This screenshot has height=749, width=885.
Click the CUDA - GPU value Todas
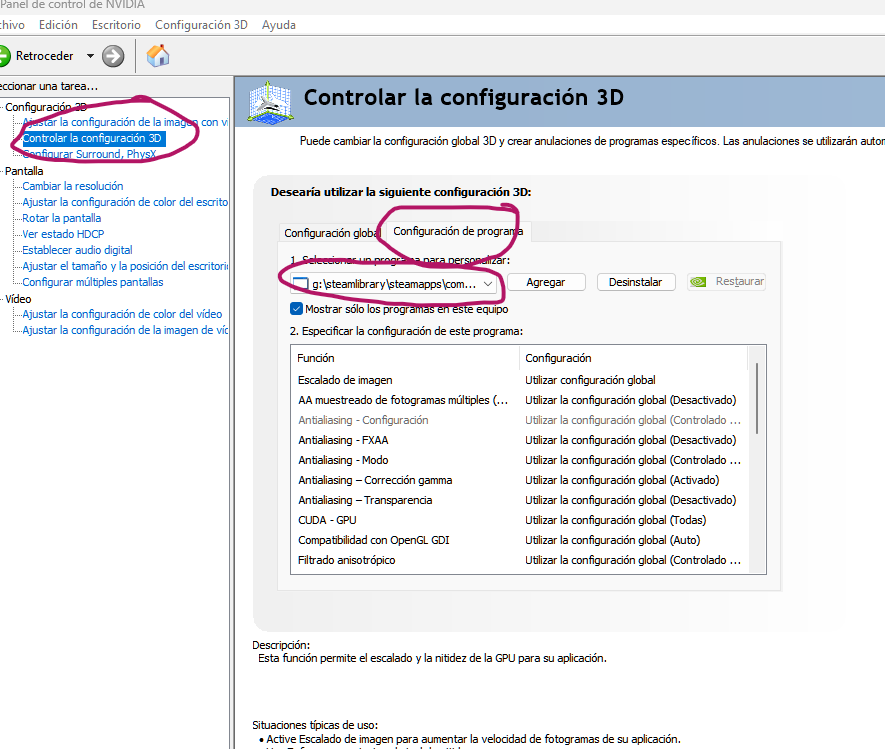click(616, 520)
